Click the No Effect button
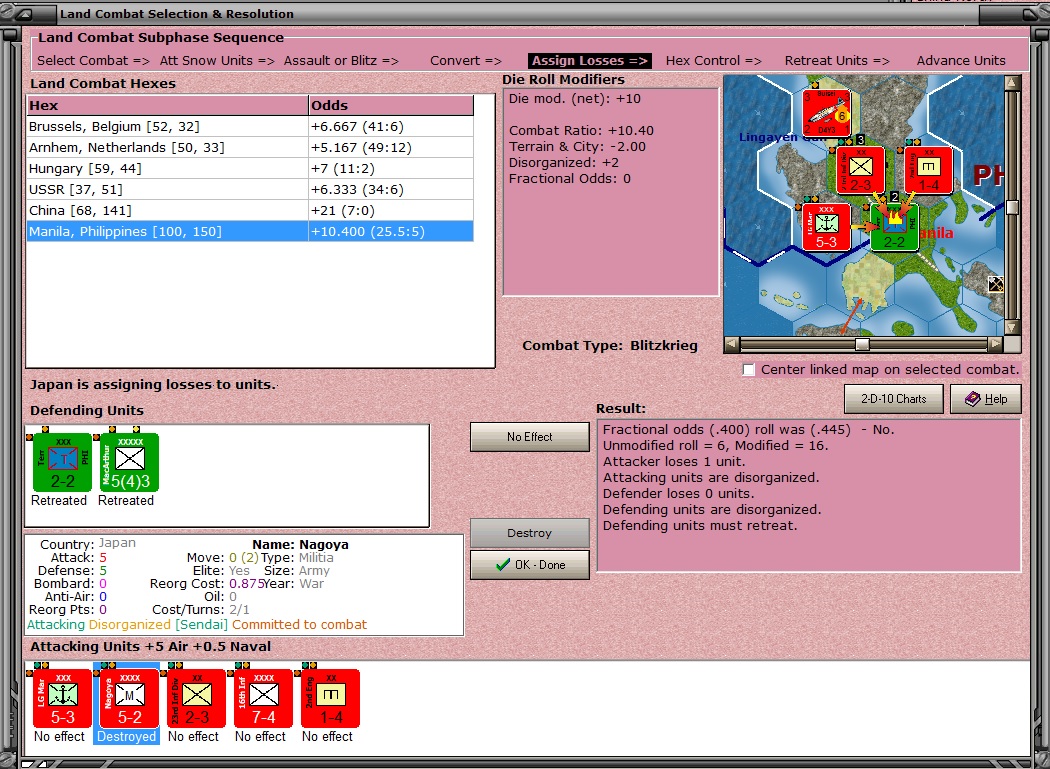 [530, 437]
